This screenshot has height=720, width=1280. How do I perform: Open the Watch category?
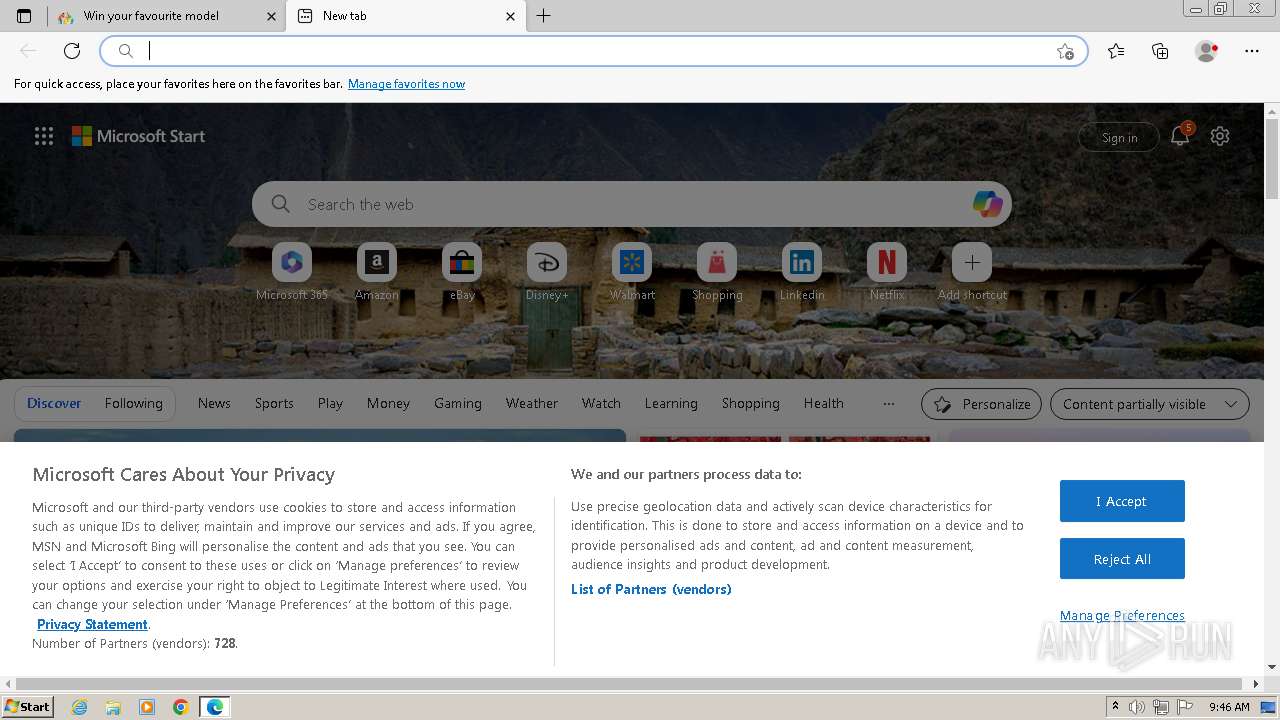pyautogui.click(x=601, y=403)
